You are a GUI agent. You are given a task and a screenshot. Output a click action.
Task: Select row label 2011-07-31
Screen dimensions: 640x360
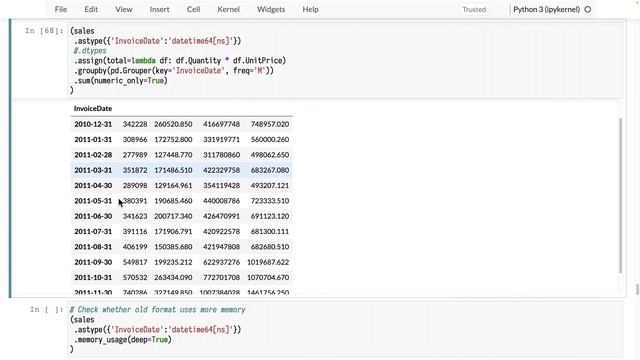93,231
